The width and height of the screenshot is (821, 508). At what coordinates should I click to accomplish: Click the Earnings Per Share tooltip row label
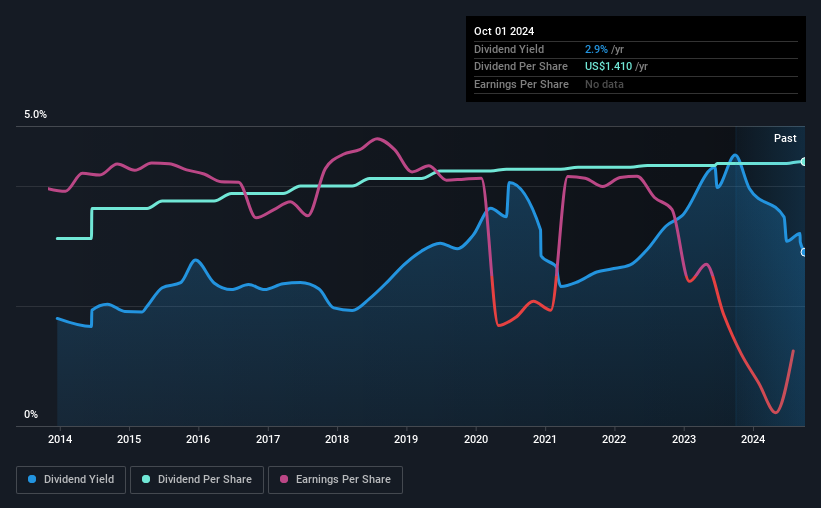521,84
